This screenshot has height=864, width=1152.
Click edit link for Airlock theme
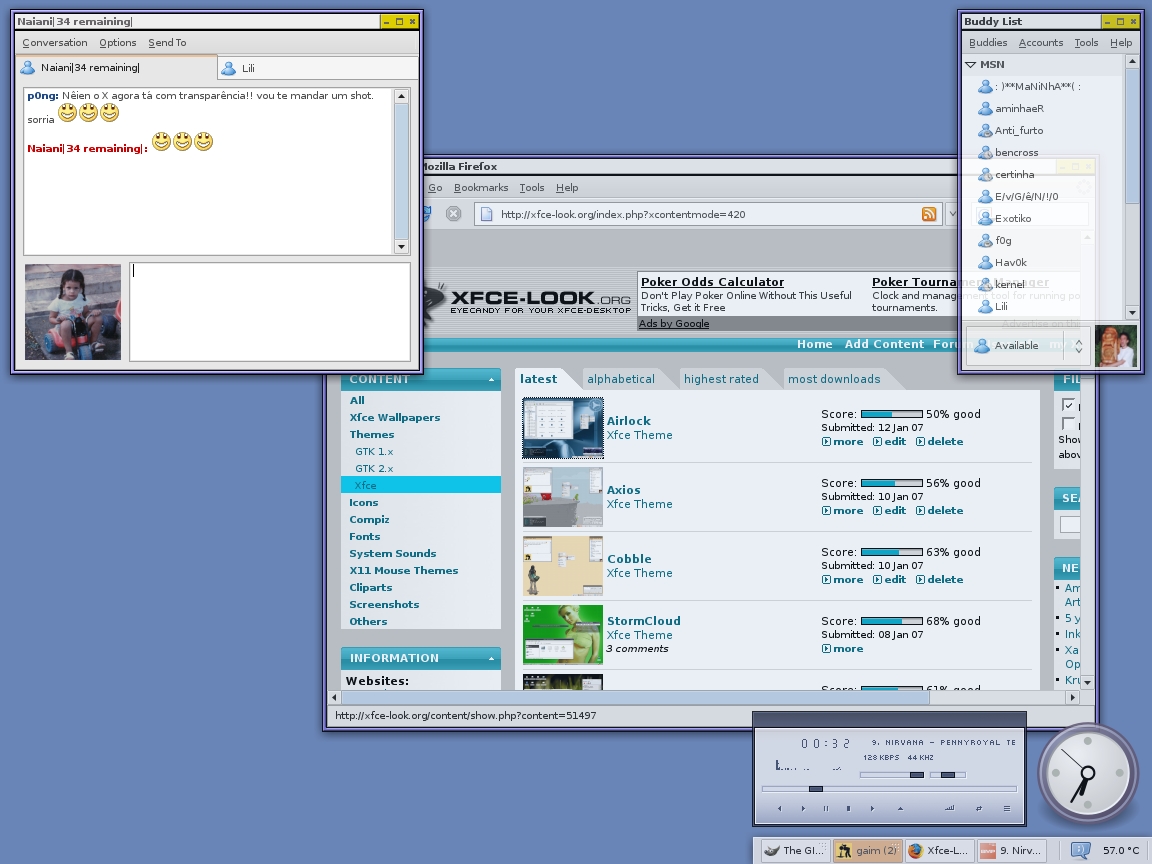(x=890, y=442)
